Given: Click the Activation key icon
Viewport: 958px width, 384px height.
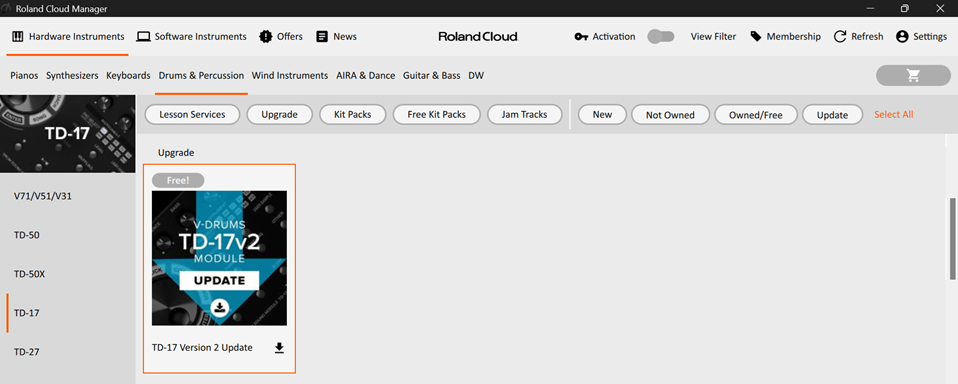Looking at the screenshot, I should point(581,37).
